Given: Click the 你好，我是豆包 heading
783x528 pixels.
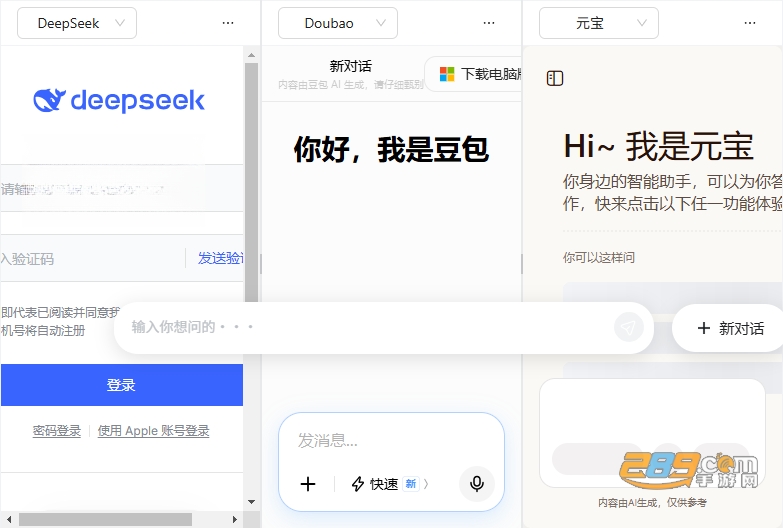Looking at the screenshot, I should coord(391,149).
